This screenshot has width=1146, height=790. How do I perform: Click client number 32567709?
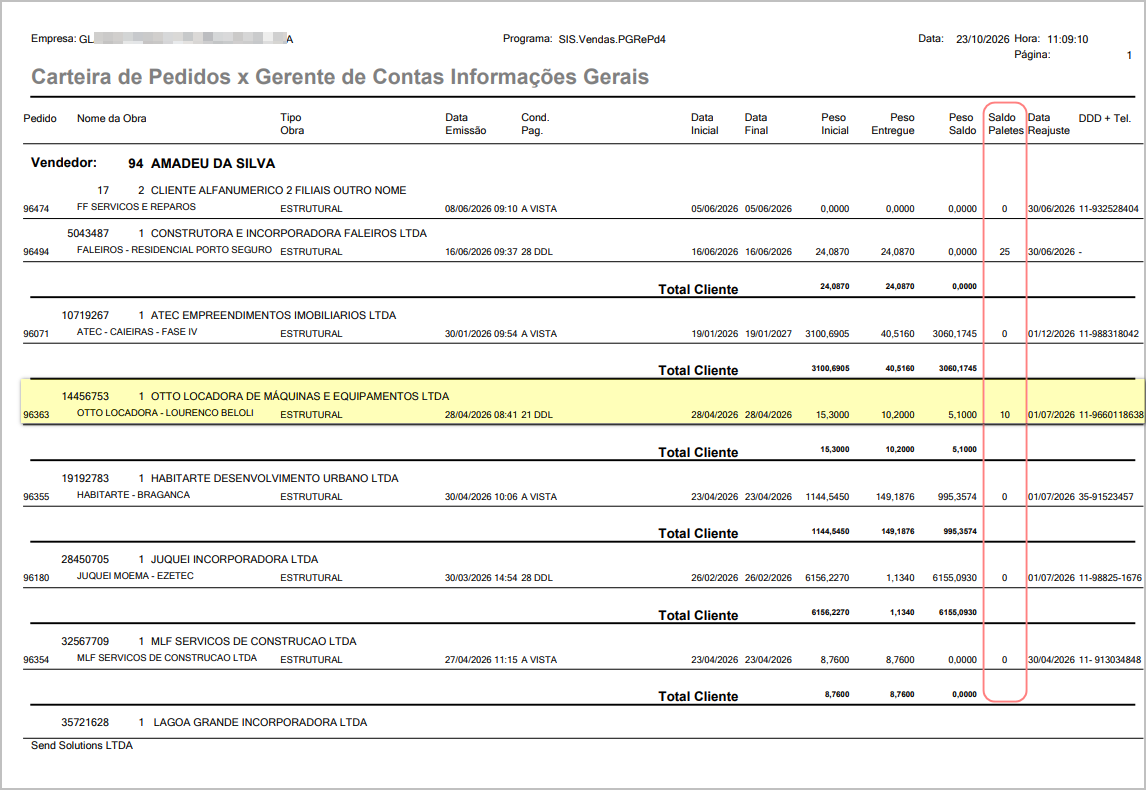coord(85,642)
